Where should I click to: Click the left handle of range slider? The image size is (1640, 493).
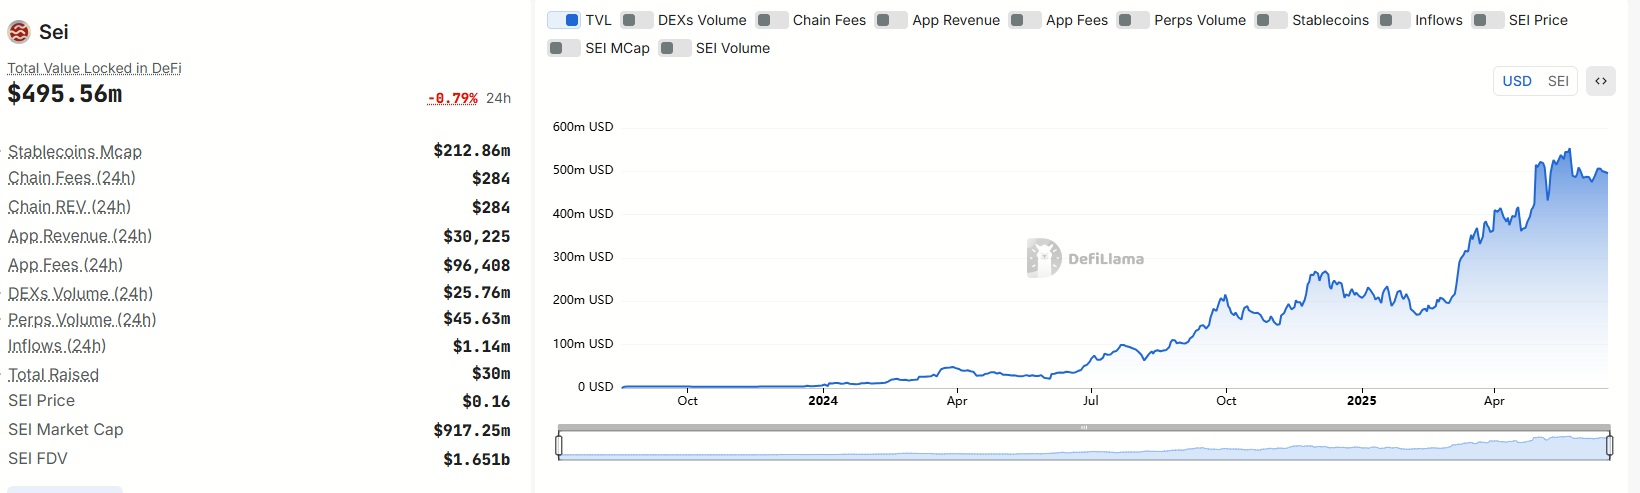[559, 445]
